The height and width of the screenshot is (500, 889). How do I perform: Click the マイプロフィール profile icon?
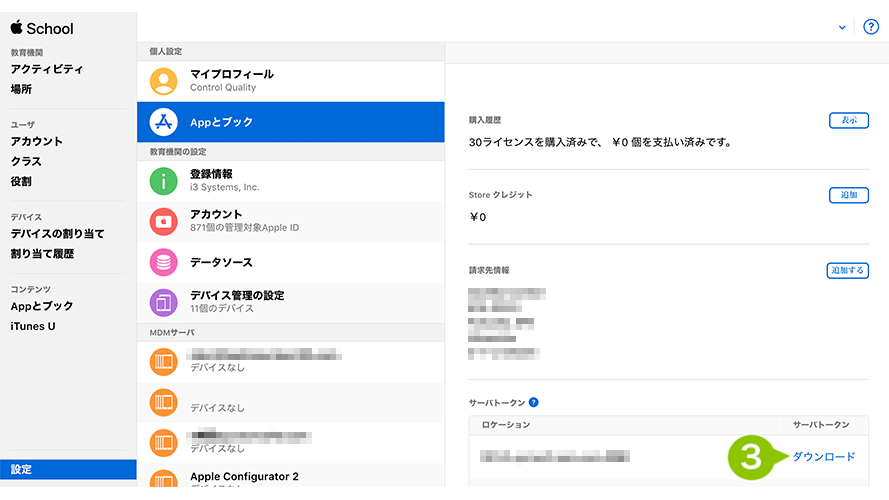click(x=163, y=81)
